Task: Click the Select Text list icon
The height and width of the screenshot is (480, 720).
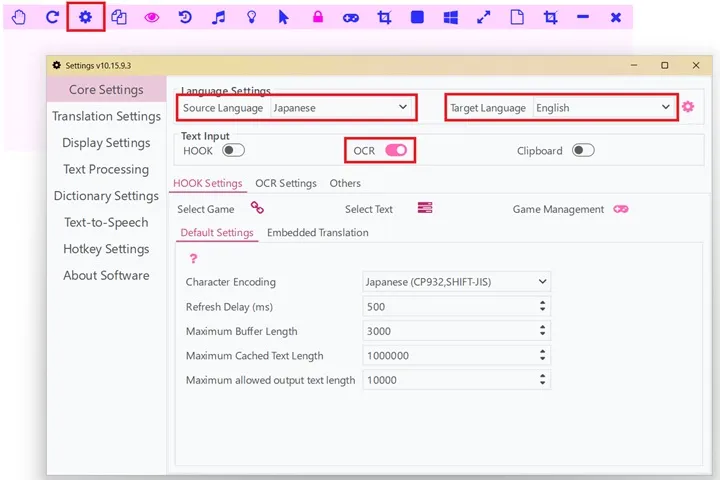Action: [425, 208]
